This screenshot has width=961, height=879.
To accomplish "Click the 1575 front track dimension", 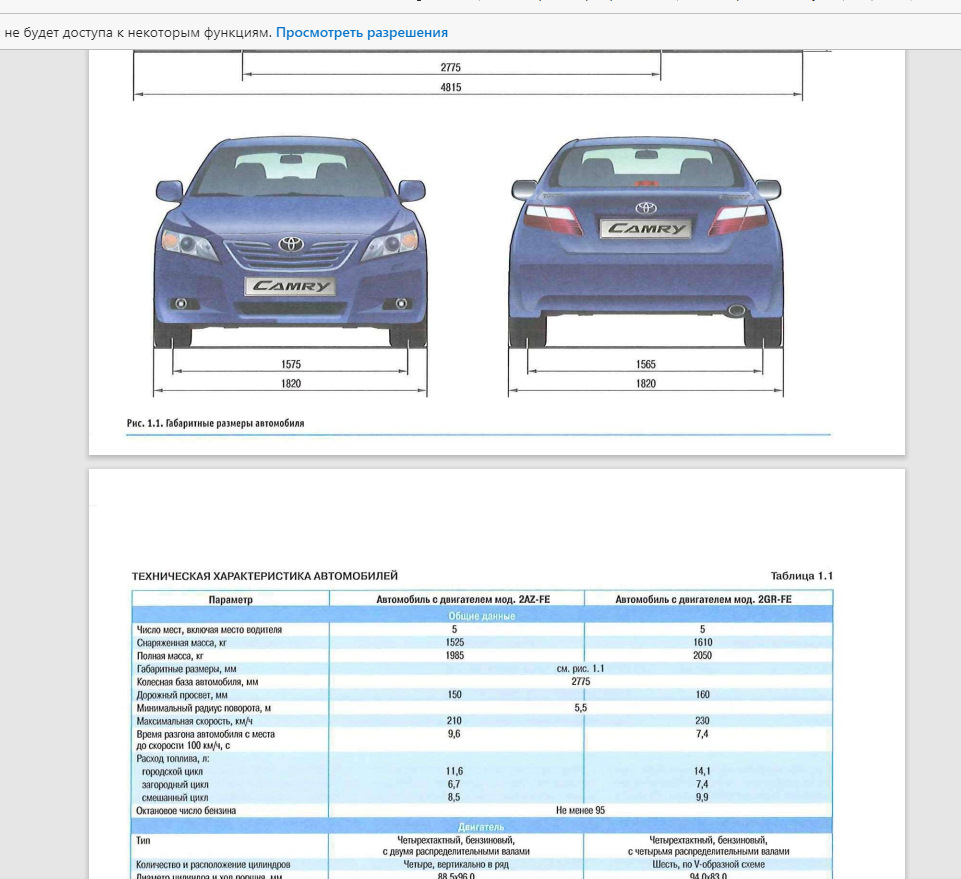I will coord(291,365).
